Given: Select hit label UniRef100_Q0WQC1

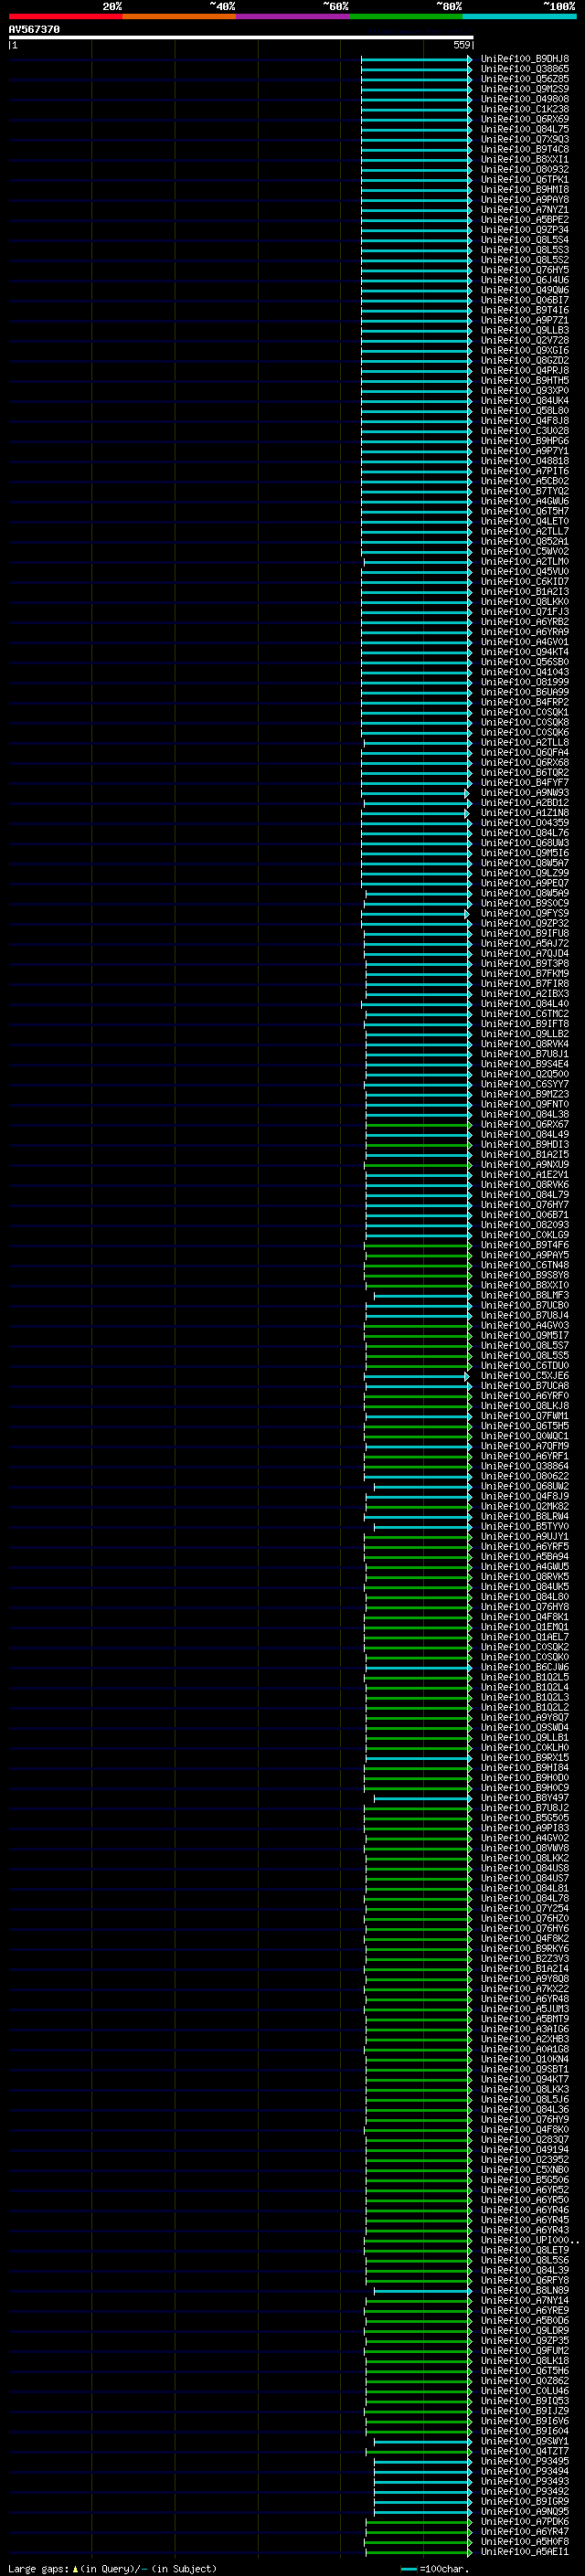Looking at the screenshot, I should click(x=525, y=1436).
